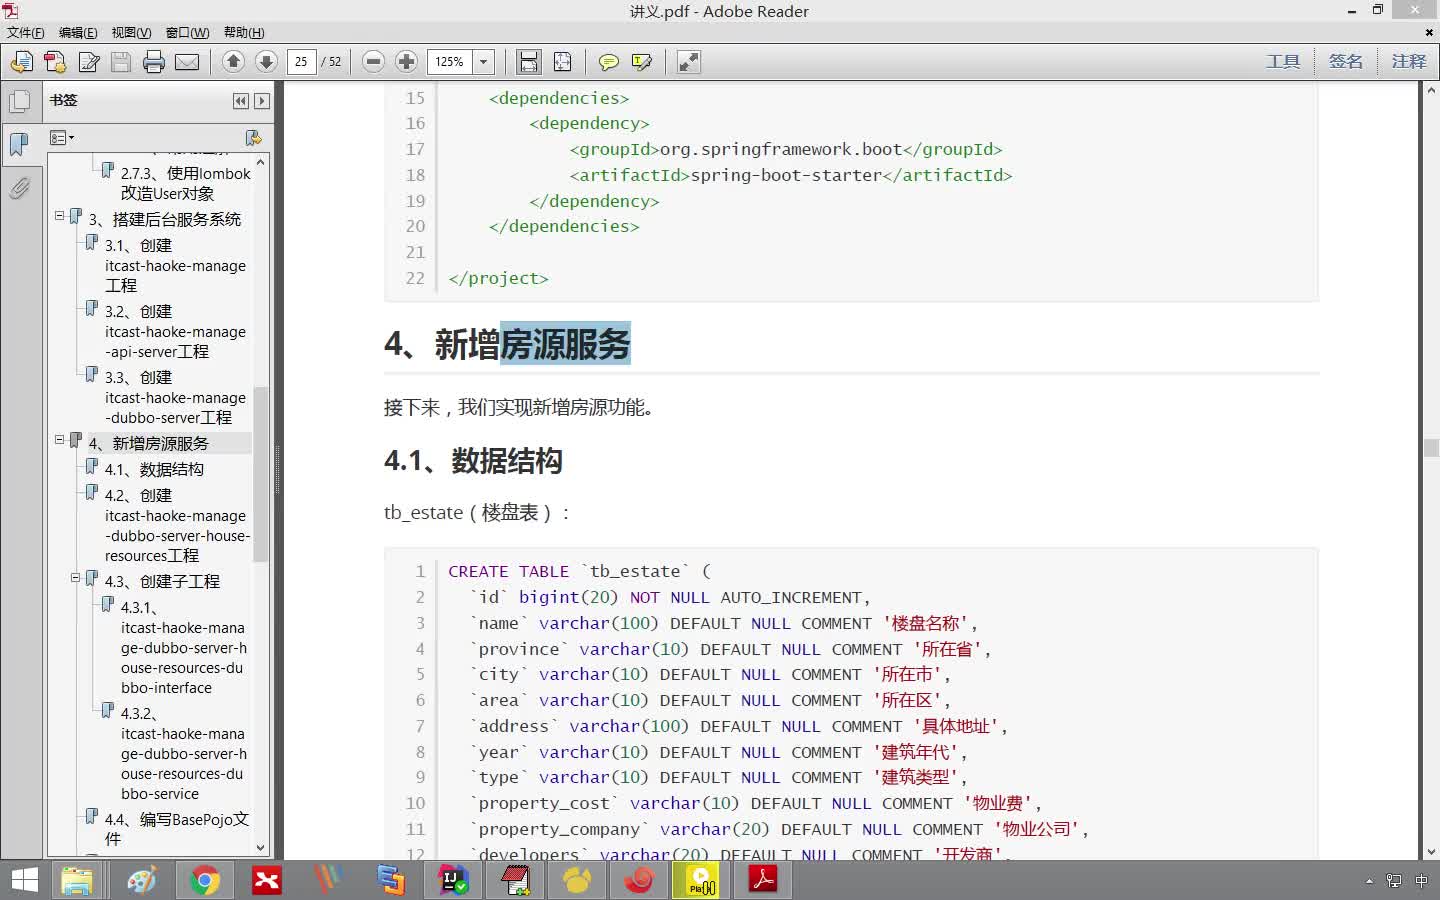Click the fit one full page icon
The image size is (1440, 900).
[563, 62]
